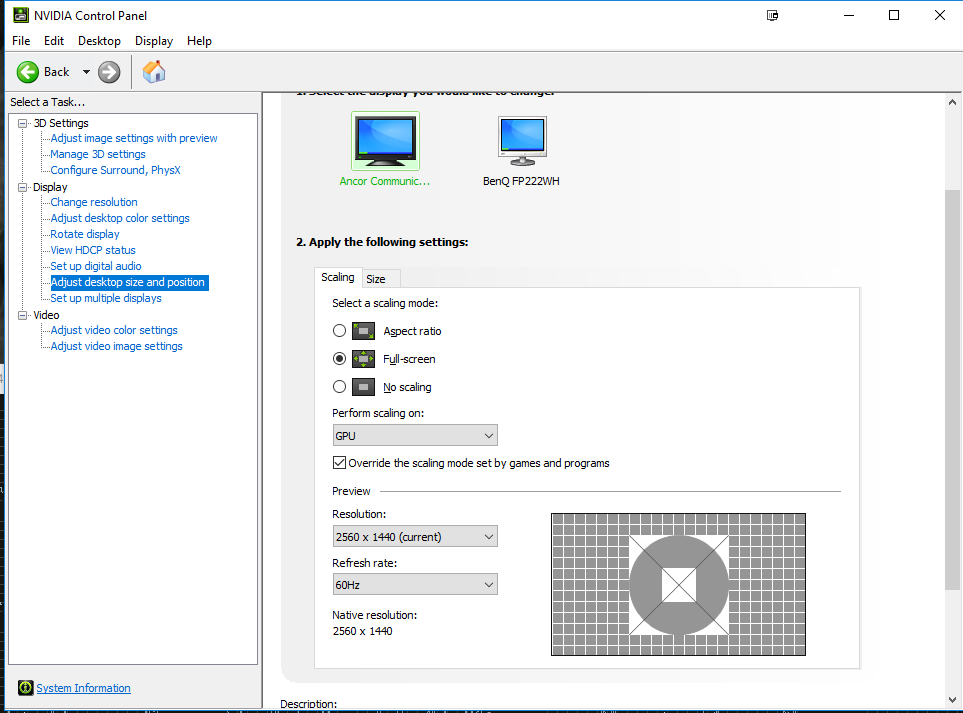Select the No scaling radio button
Image resolution: width=963 pixels, height=713 pixels.
click(x=339, y=387)
